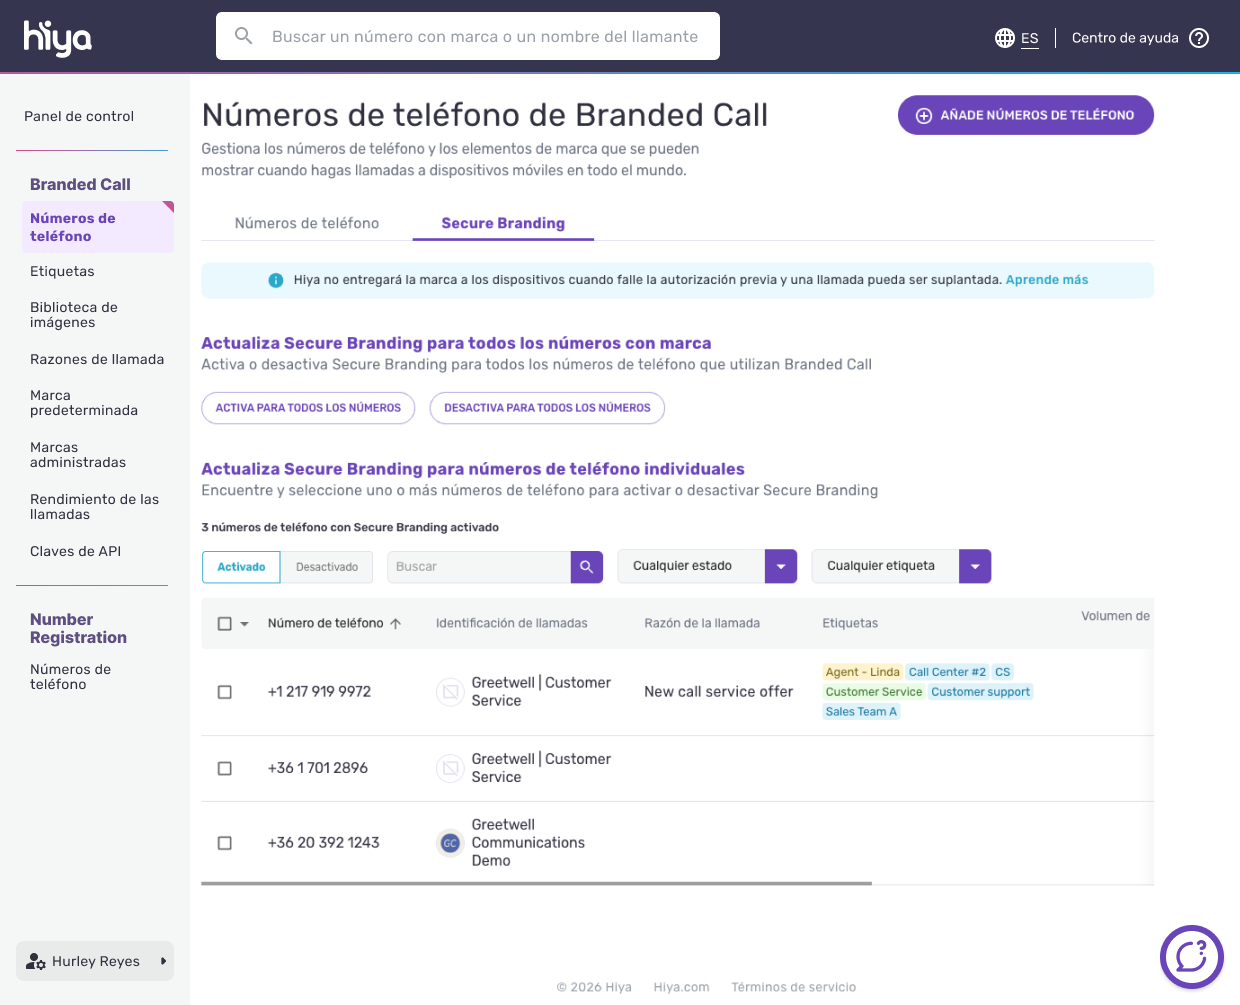Switch to the Números de teléfono tab
Screen dimensions: 1240x1005
click(x=307, y=223)
